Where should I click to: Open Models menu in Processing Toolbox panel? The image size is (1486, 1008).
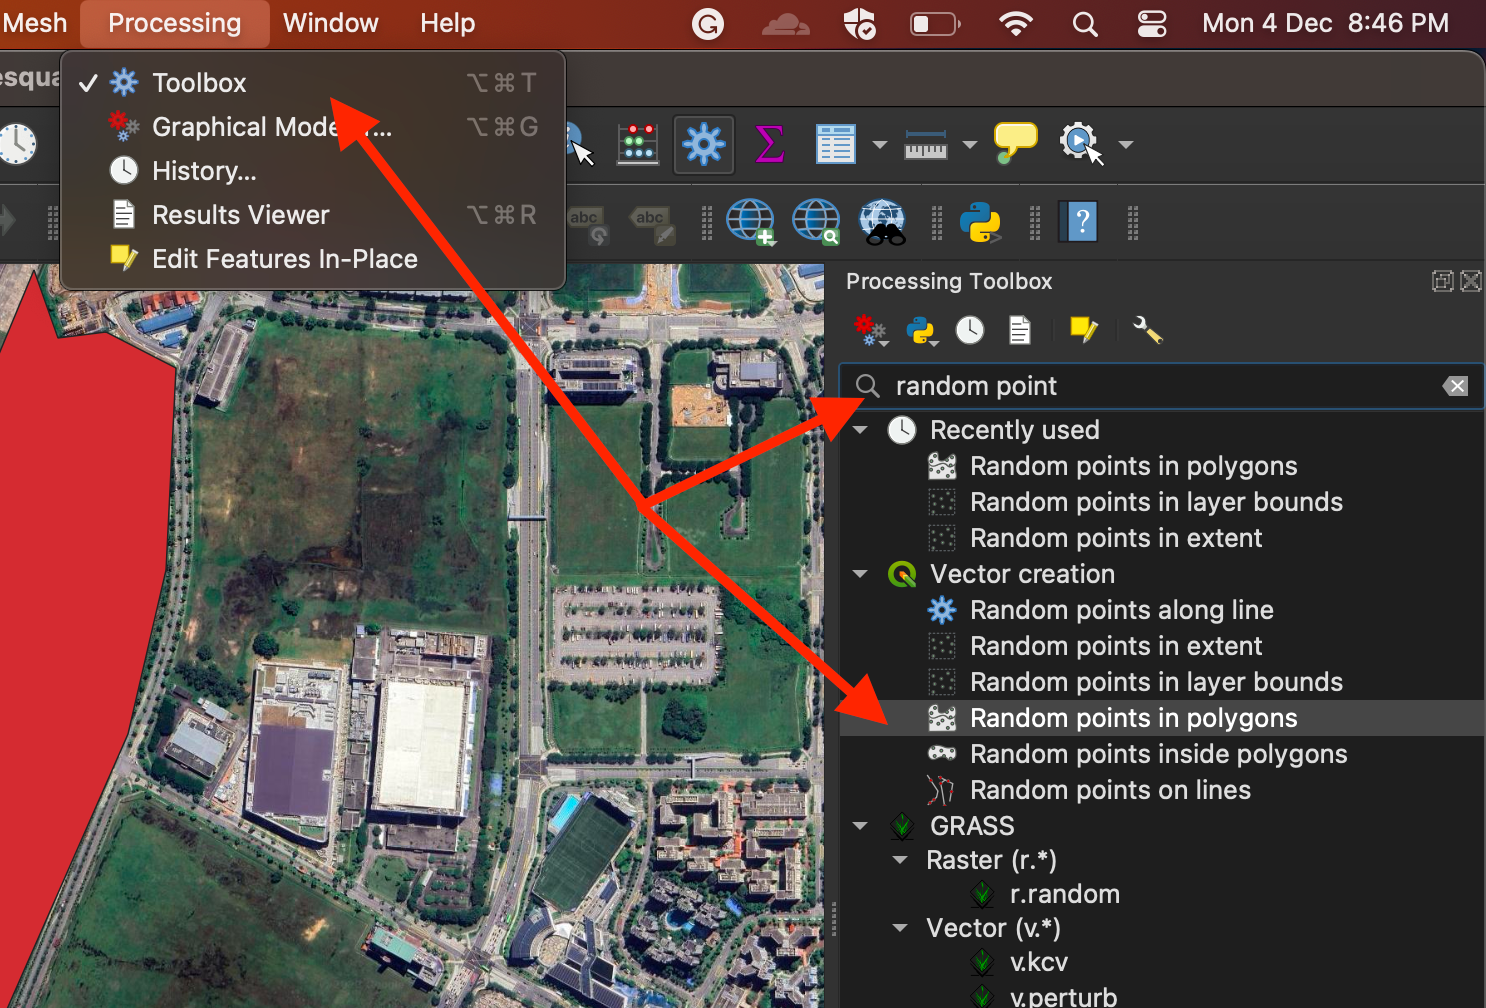coord(870,330)
